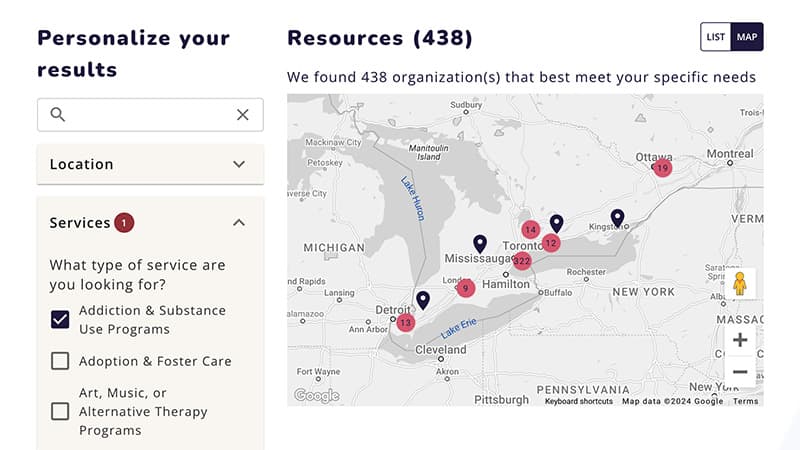Uncheck Addiction & Substance Use Programs
This screenshot has height=450, width=800.
point(60,319)
